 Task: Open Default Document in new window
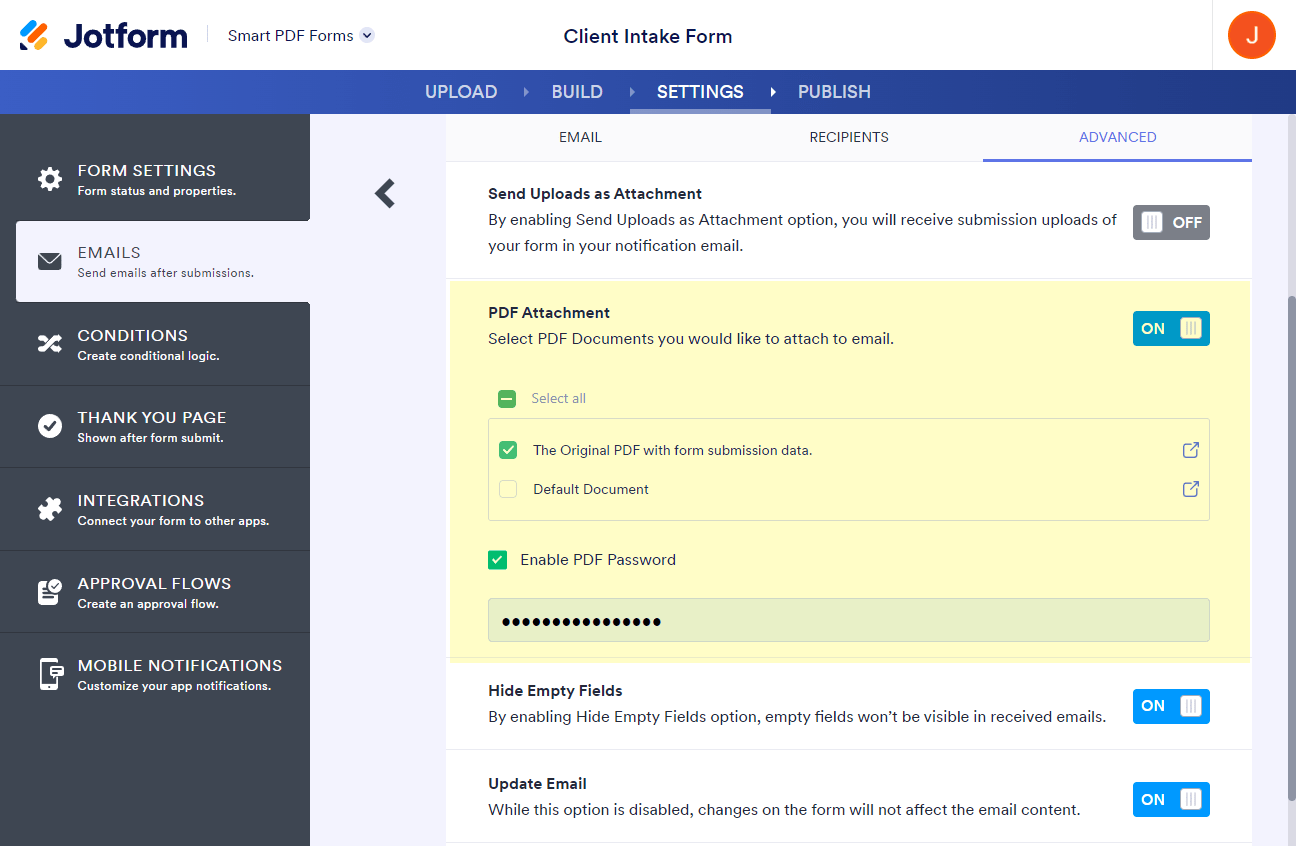click(1190, 489)
